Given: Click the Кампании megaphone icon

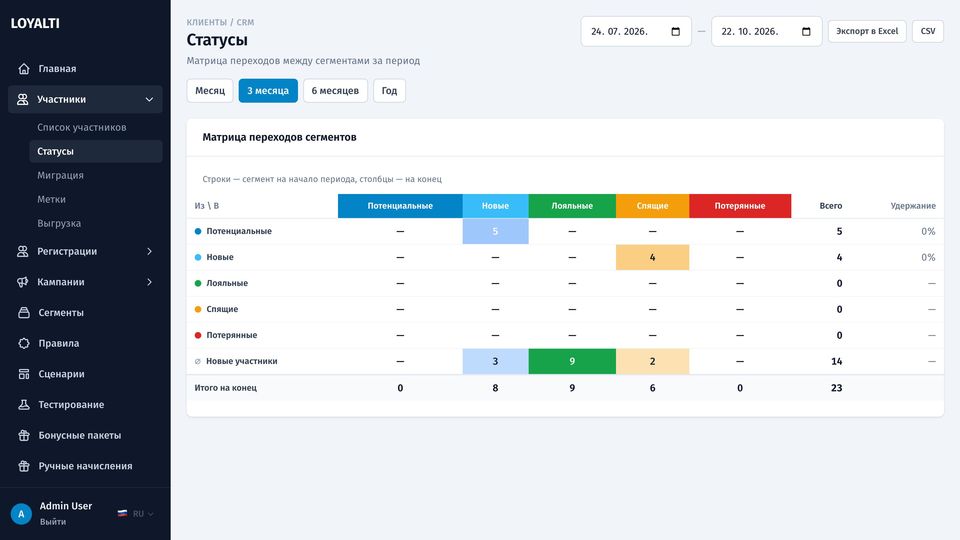Looking at the screenshot, I should point(23,282).
